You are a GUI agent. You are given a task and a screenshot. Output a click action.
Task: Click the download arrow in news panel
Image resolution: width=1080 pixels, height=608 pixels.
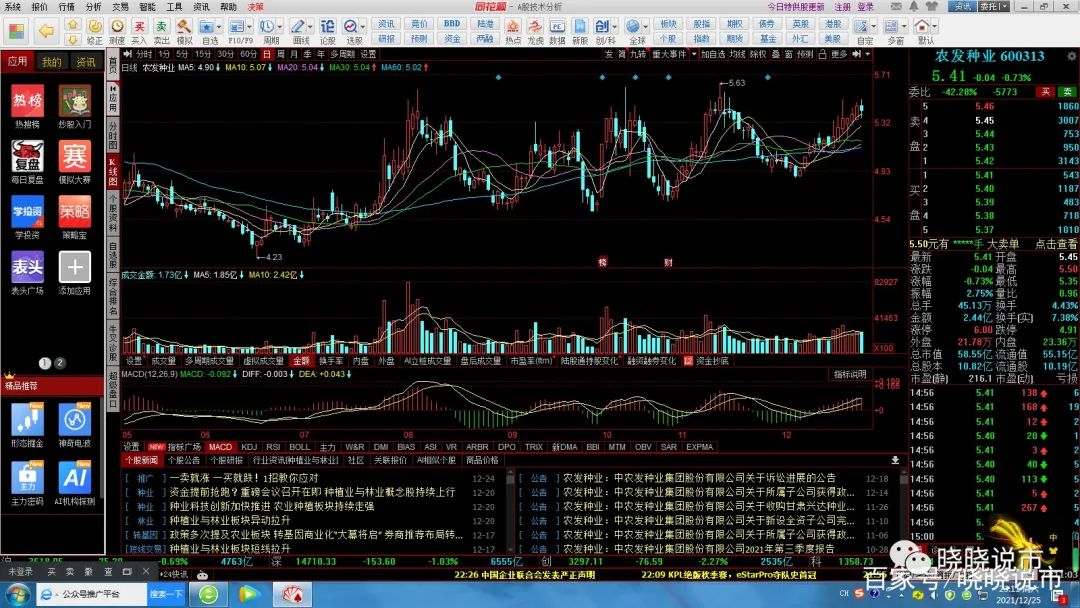895,460
